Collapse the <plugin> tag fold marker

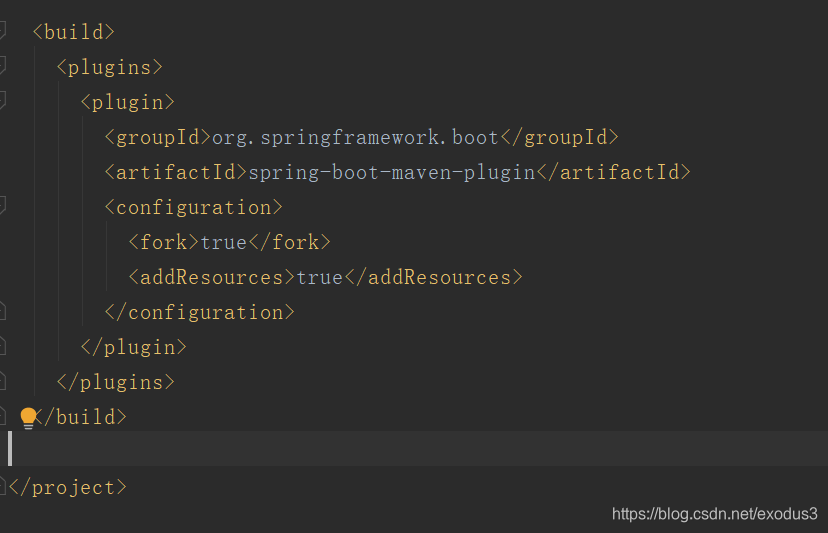(x=2, y=100)
